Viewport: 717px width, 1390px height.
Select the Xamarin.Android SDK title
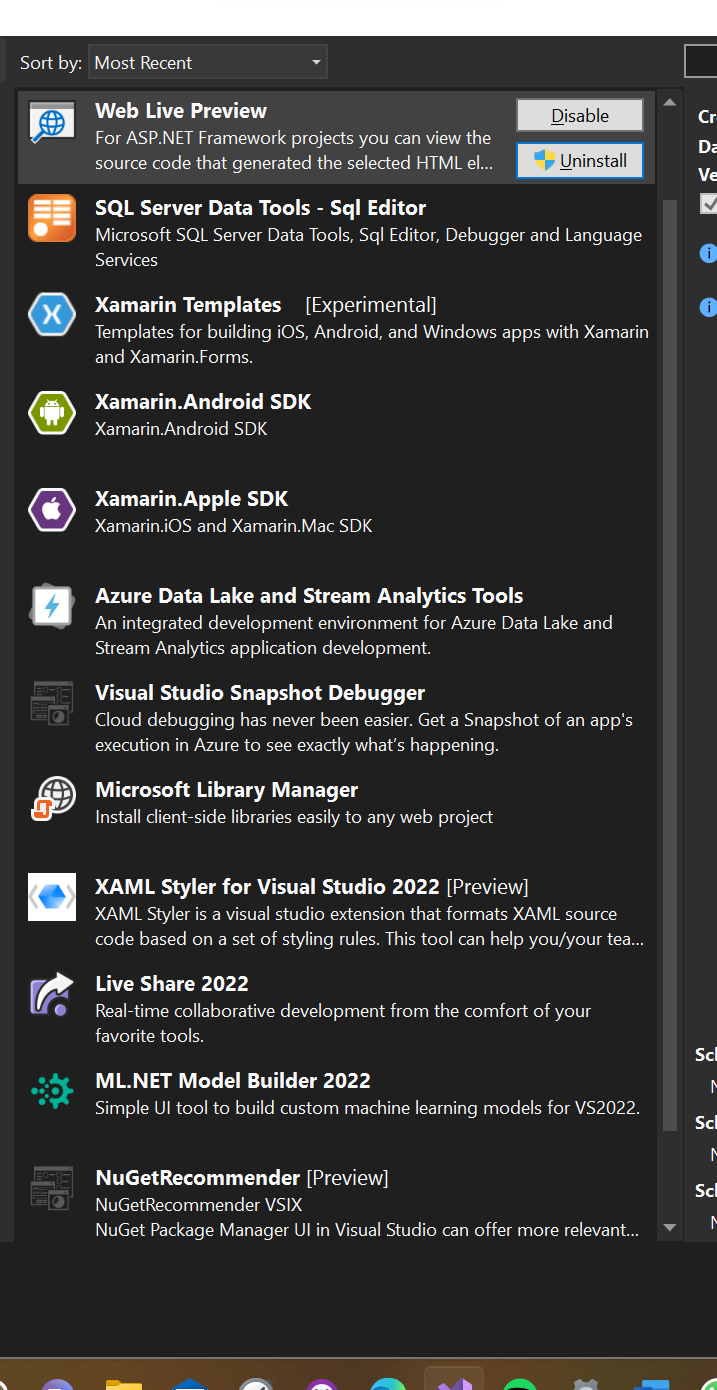[203, 402]
